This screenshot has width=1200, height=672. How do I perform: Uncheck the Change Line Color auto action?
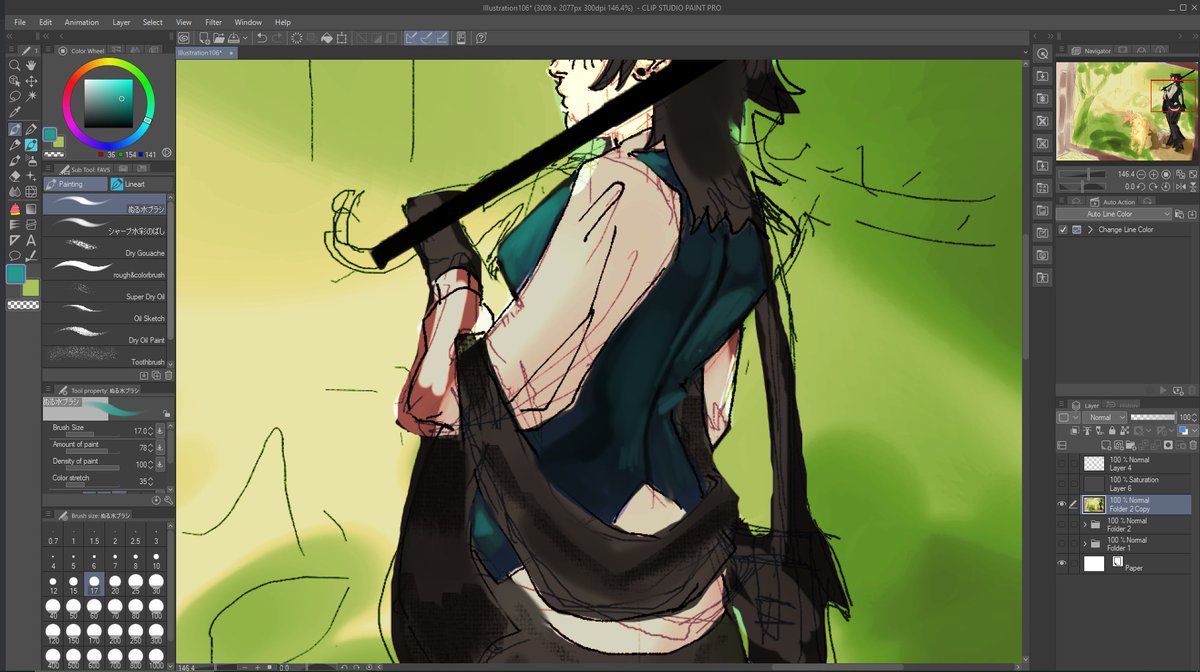[1063, 229]
